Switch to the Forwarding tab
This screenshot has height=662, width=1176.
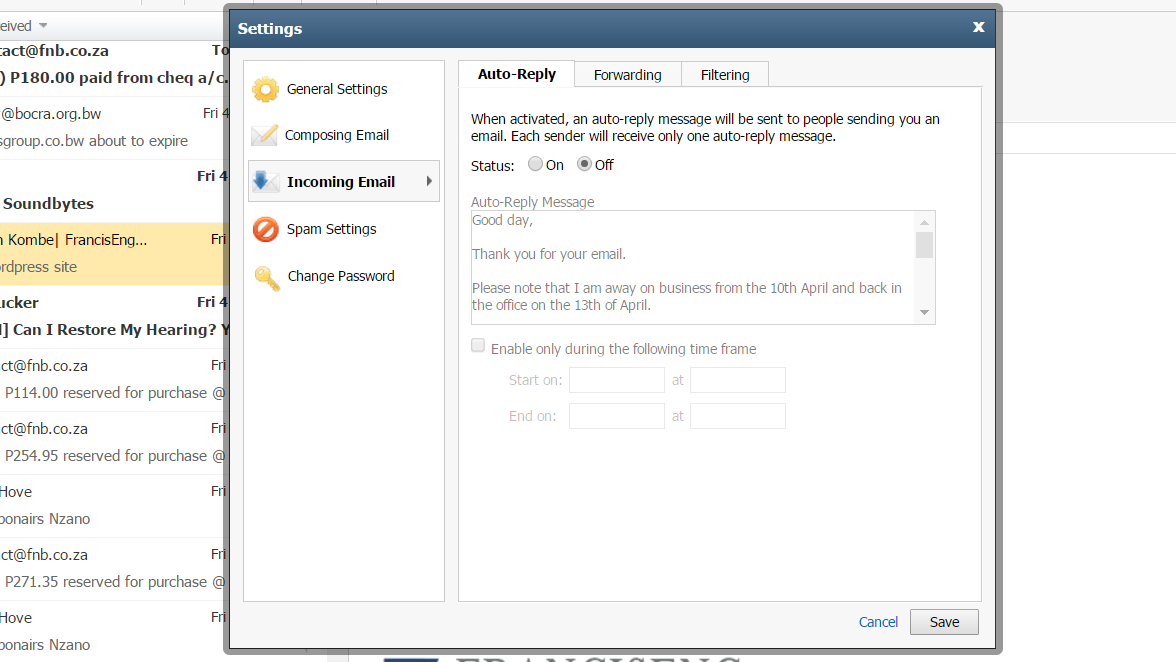[x=628, y=75]
